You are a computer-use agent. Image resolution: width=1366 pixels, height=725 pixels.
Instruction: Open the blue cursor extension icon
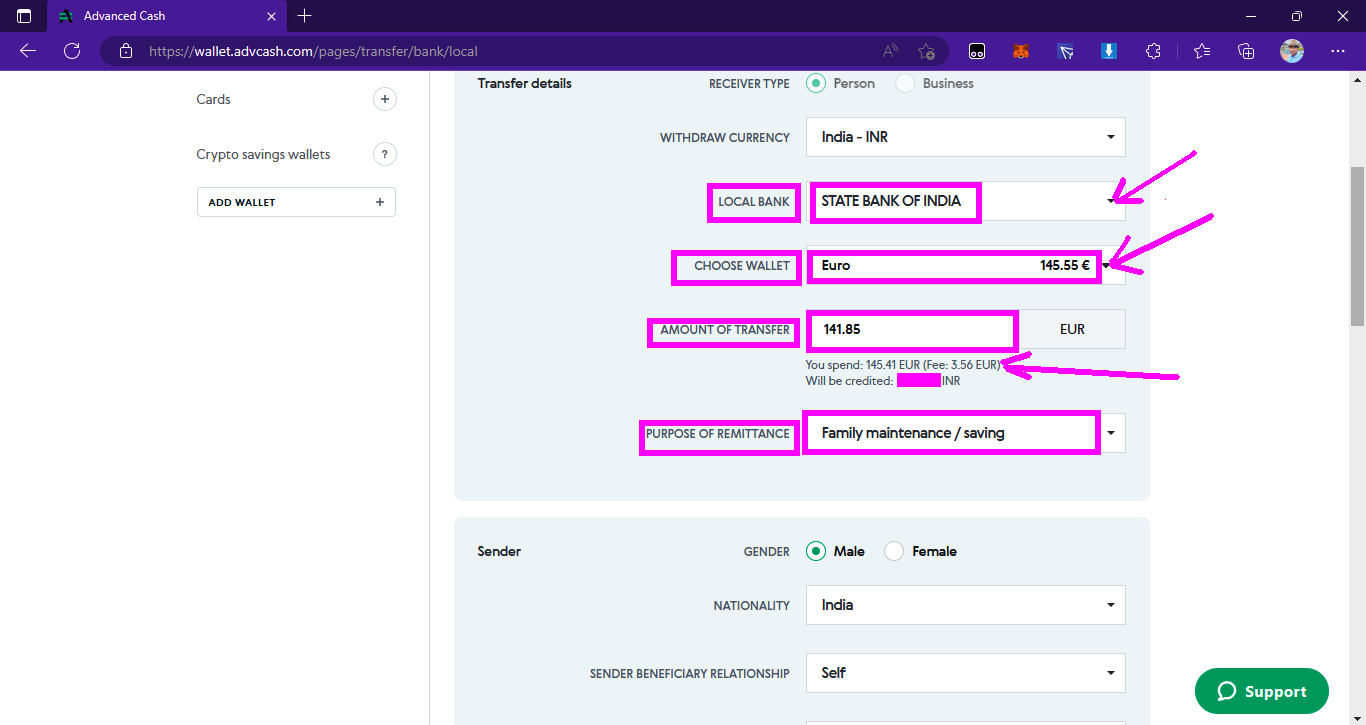1065,51
